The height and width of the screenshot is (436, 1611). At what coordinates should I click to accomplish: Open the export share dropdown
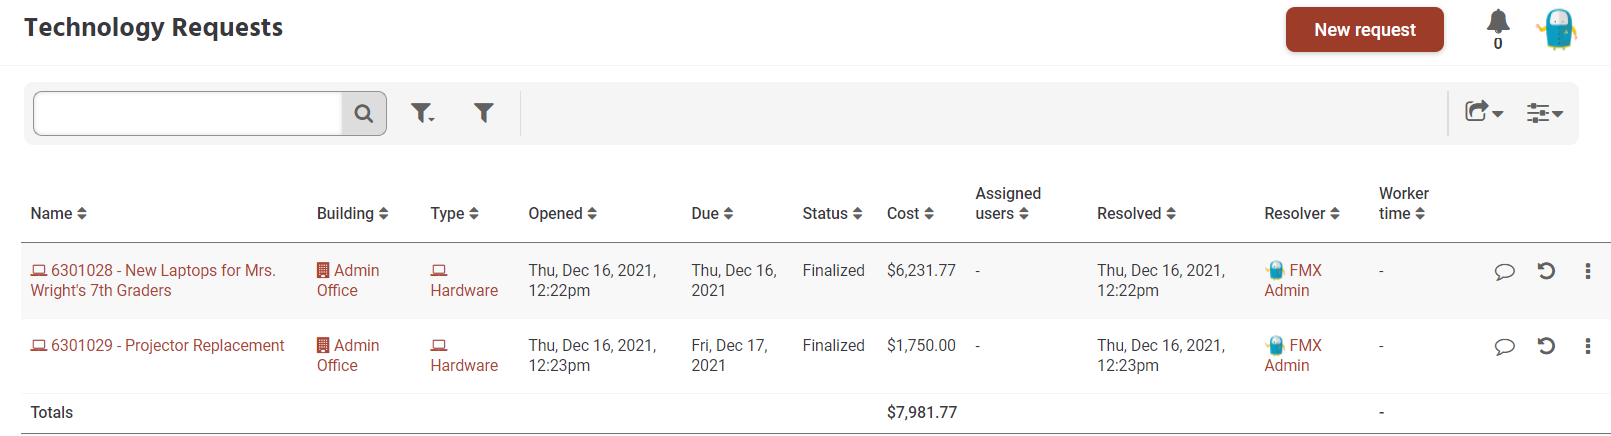(1484, 112)
